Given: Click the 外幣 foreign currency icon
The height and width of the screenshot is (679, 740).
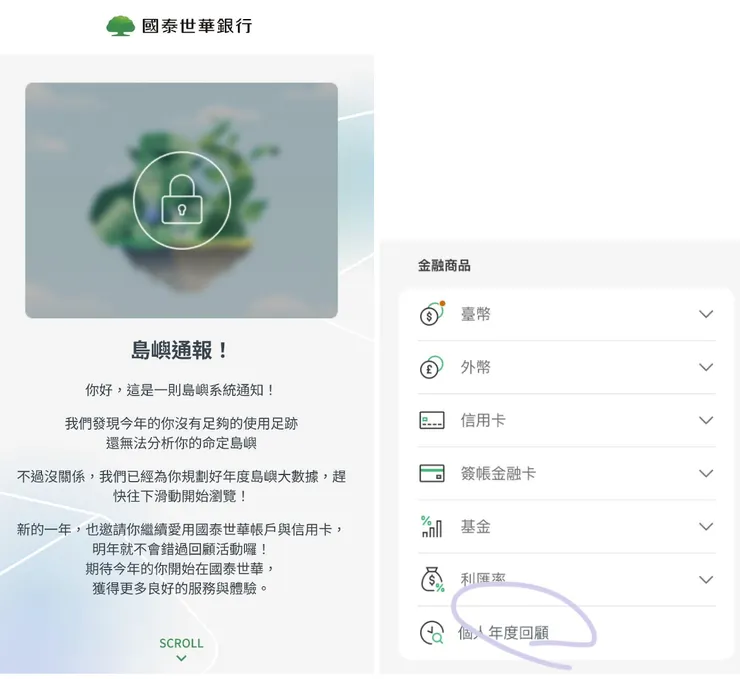Looking at the screenshot, I should pos(432,367).
